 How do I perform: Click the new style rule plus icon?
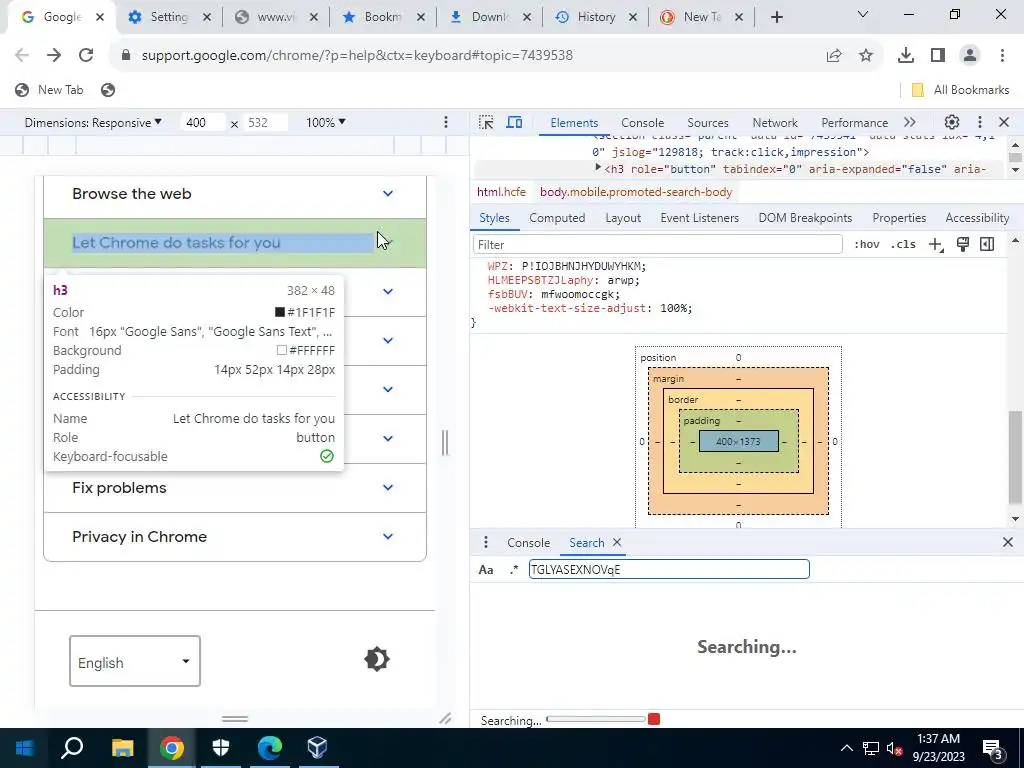[936, 245]
